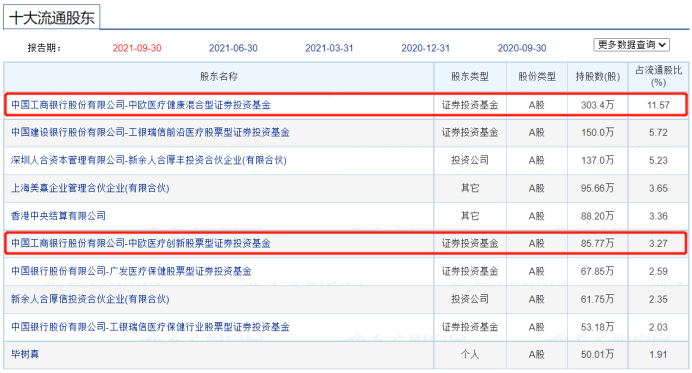This screenshot has width=692, height=373.
Task: Select report period 2021-09-30
Action: pos(137,48)
